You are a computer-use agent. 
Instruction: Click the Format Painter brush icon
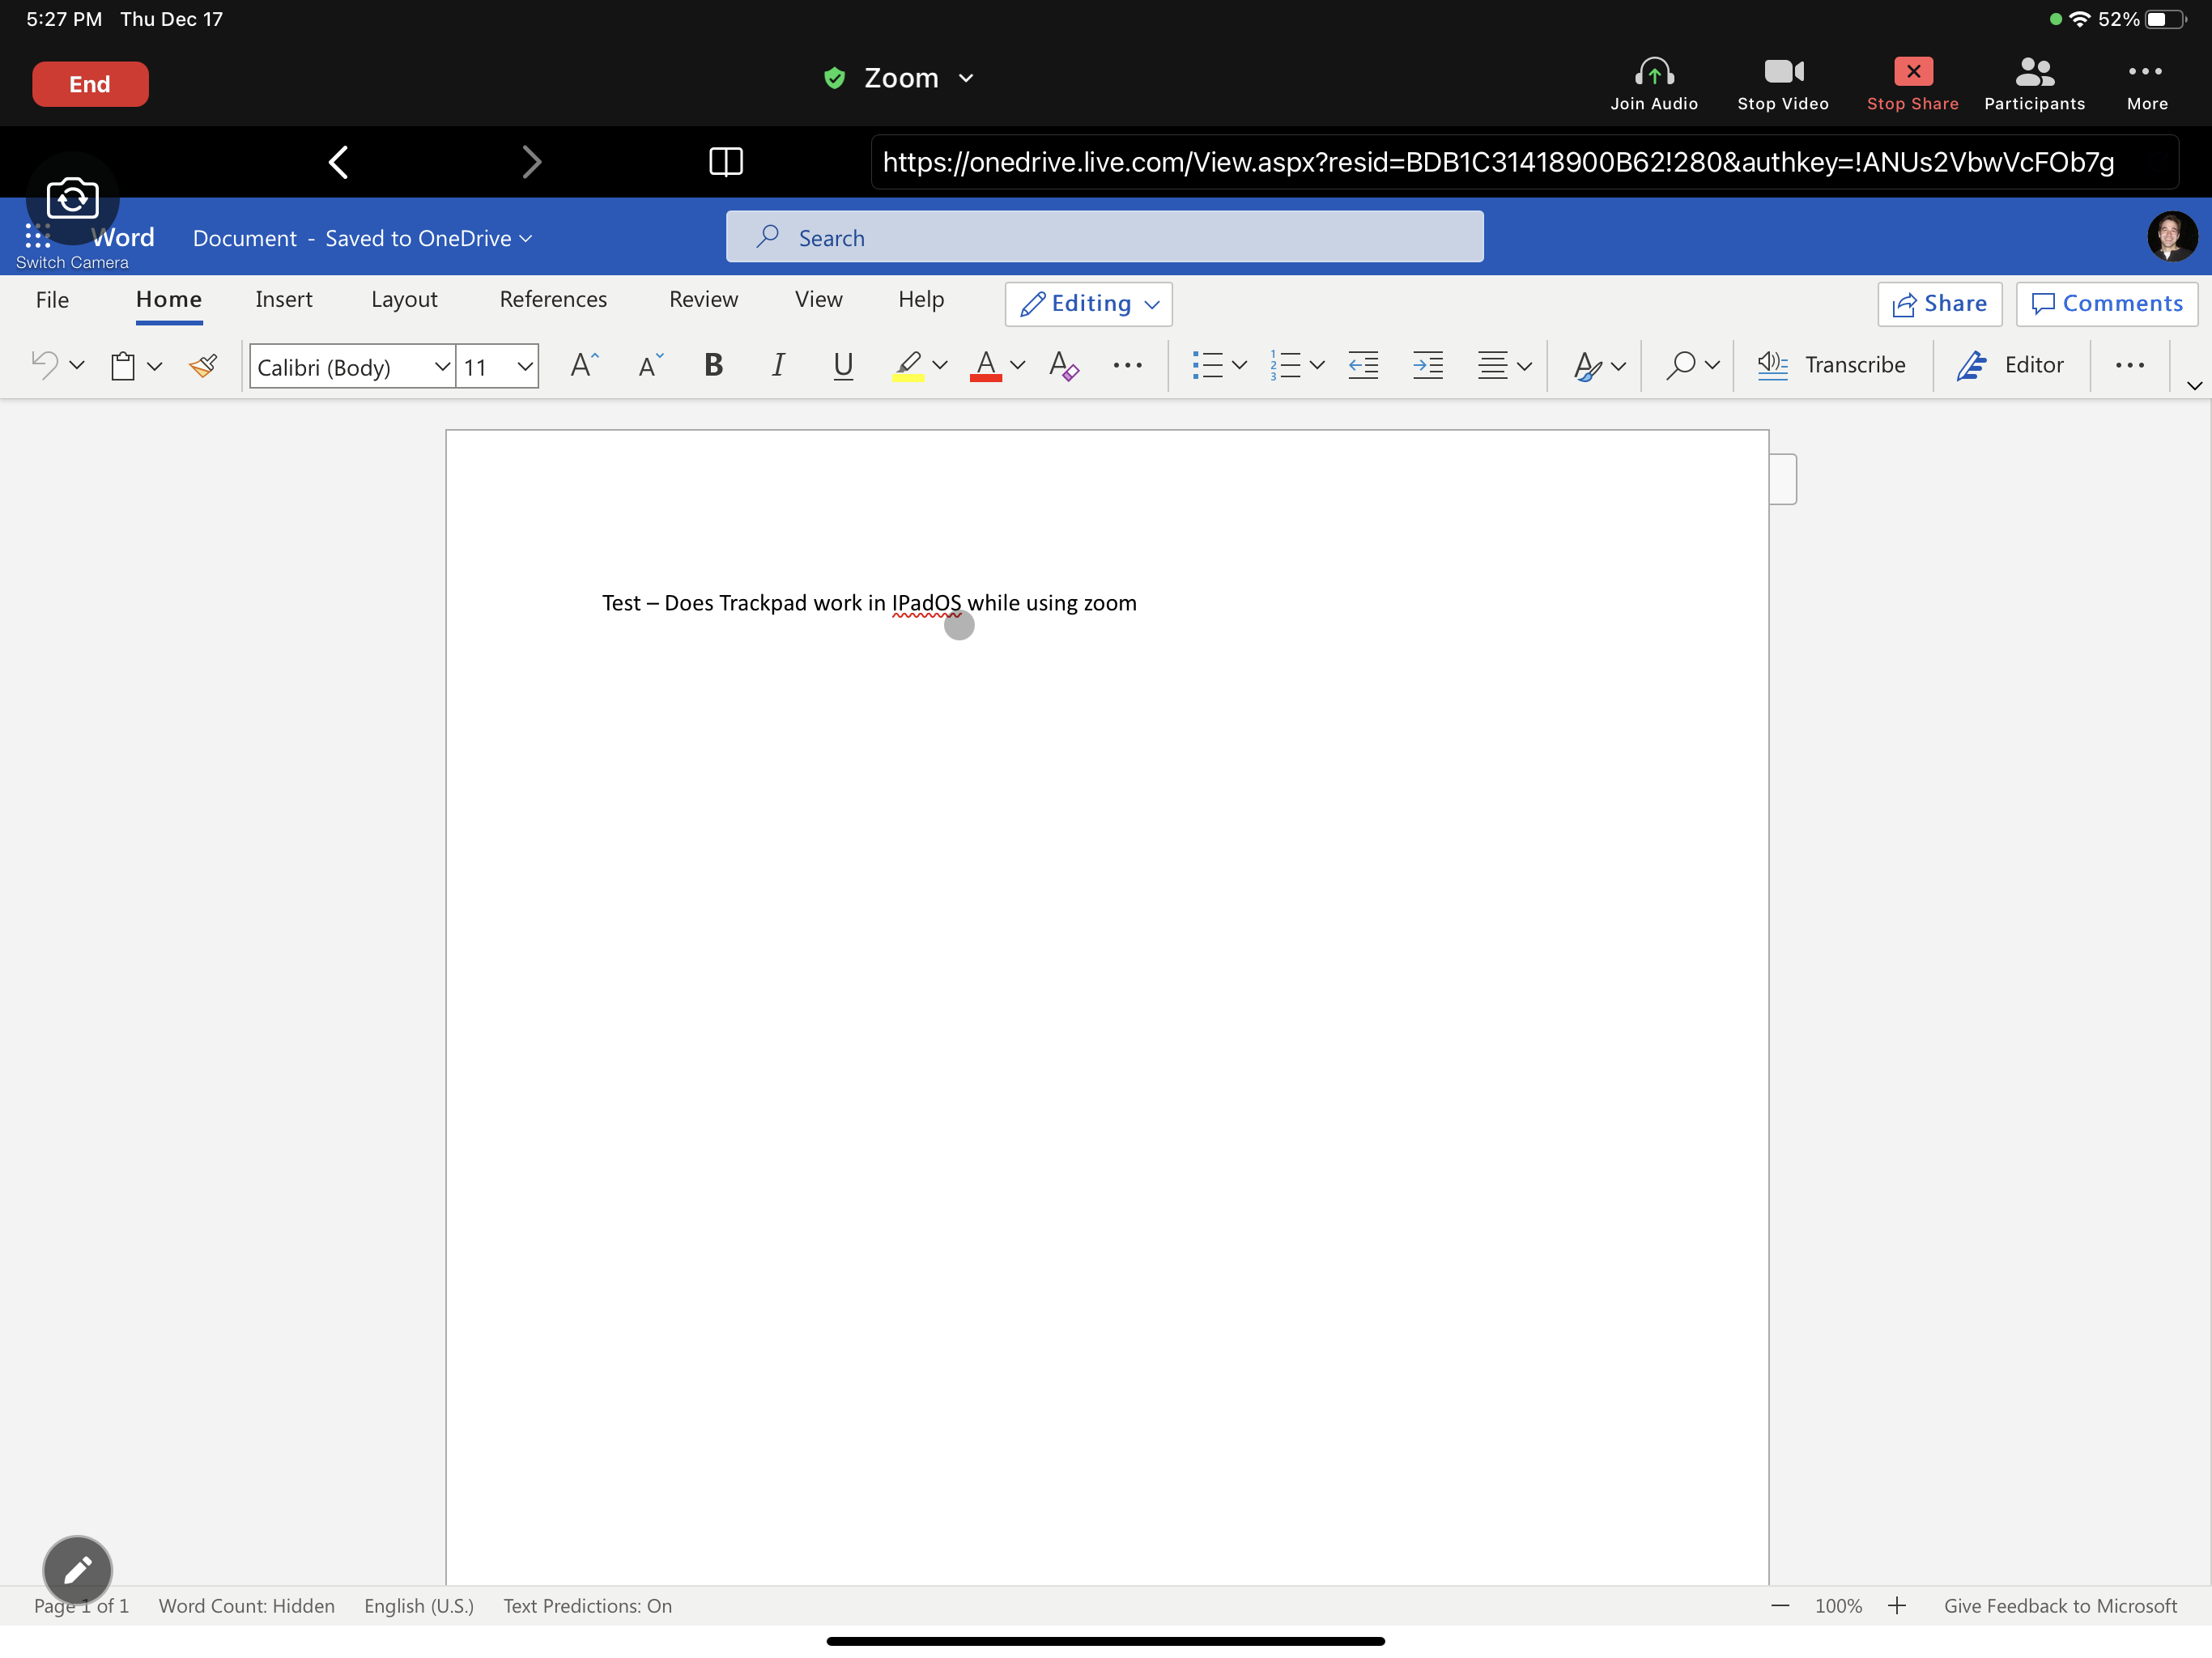coord(203,366)
